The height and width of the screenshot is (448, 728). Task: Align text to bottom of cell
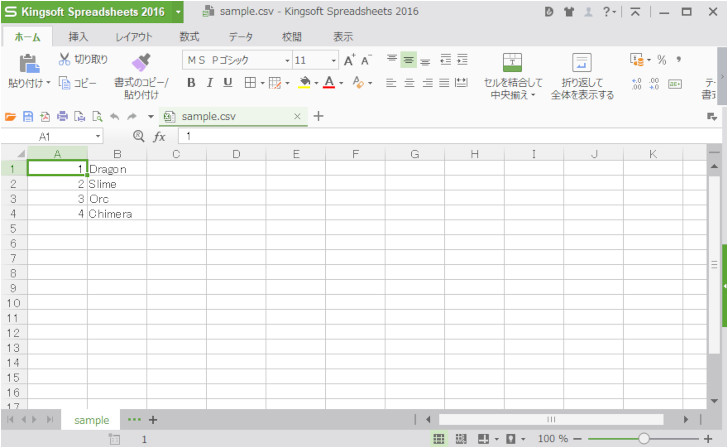(425, 60)
